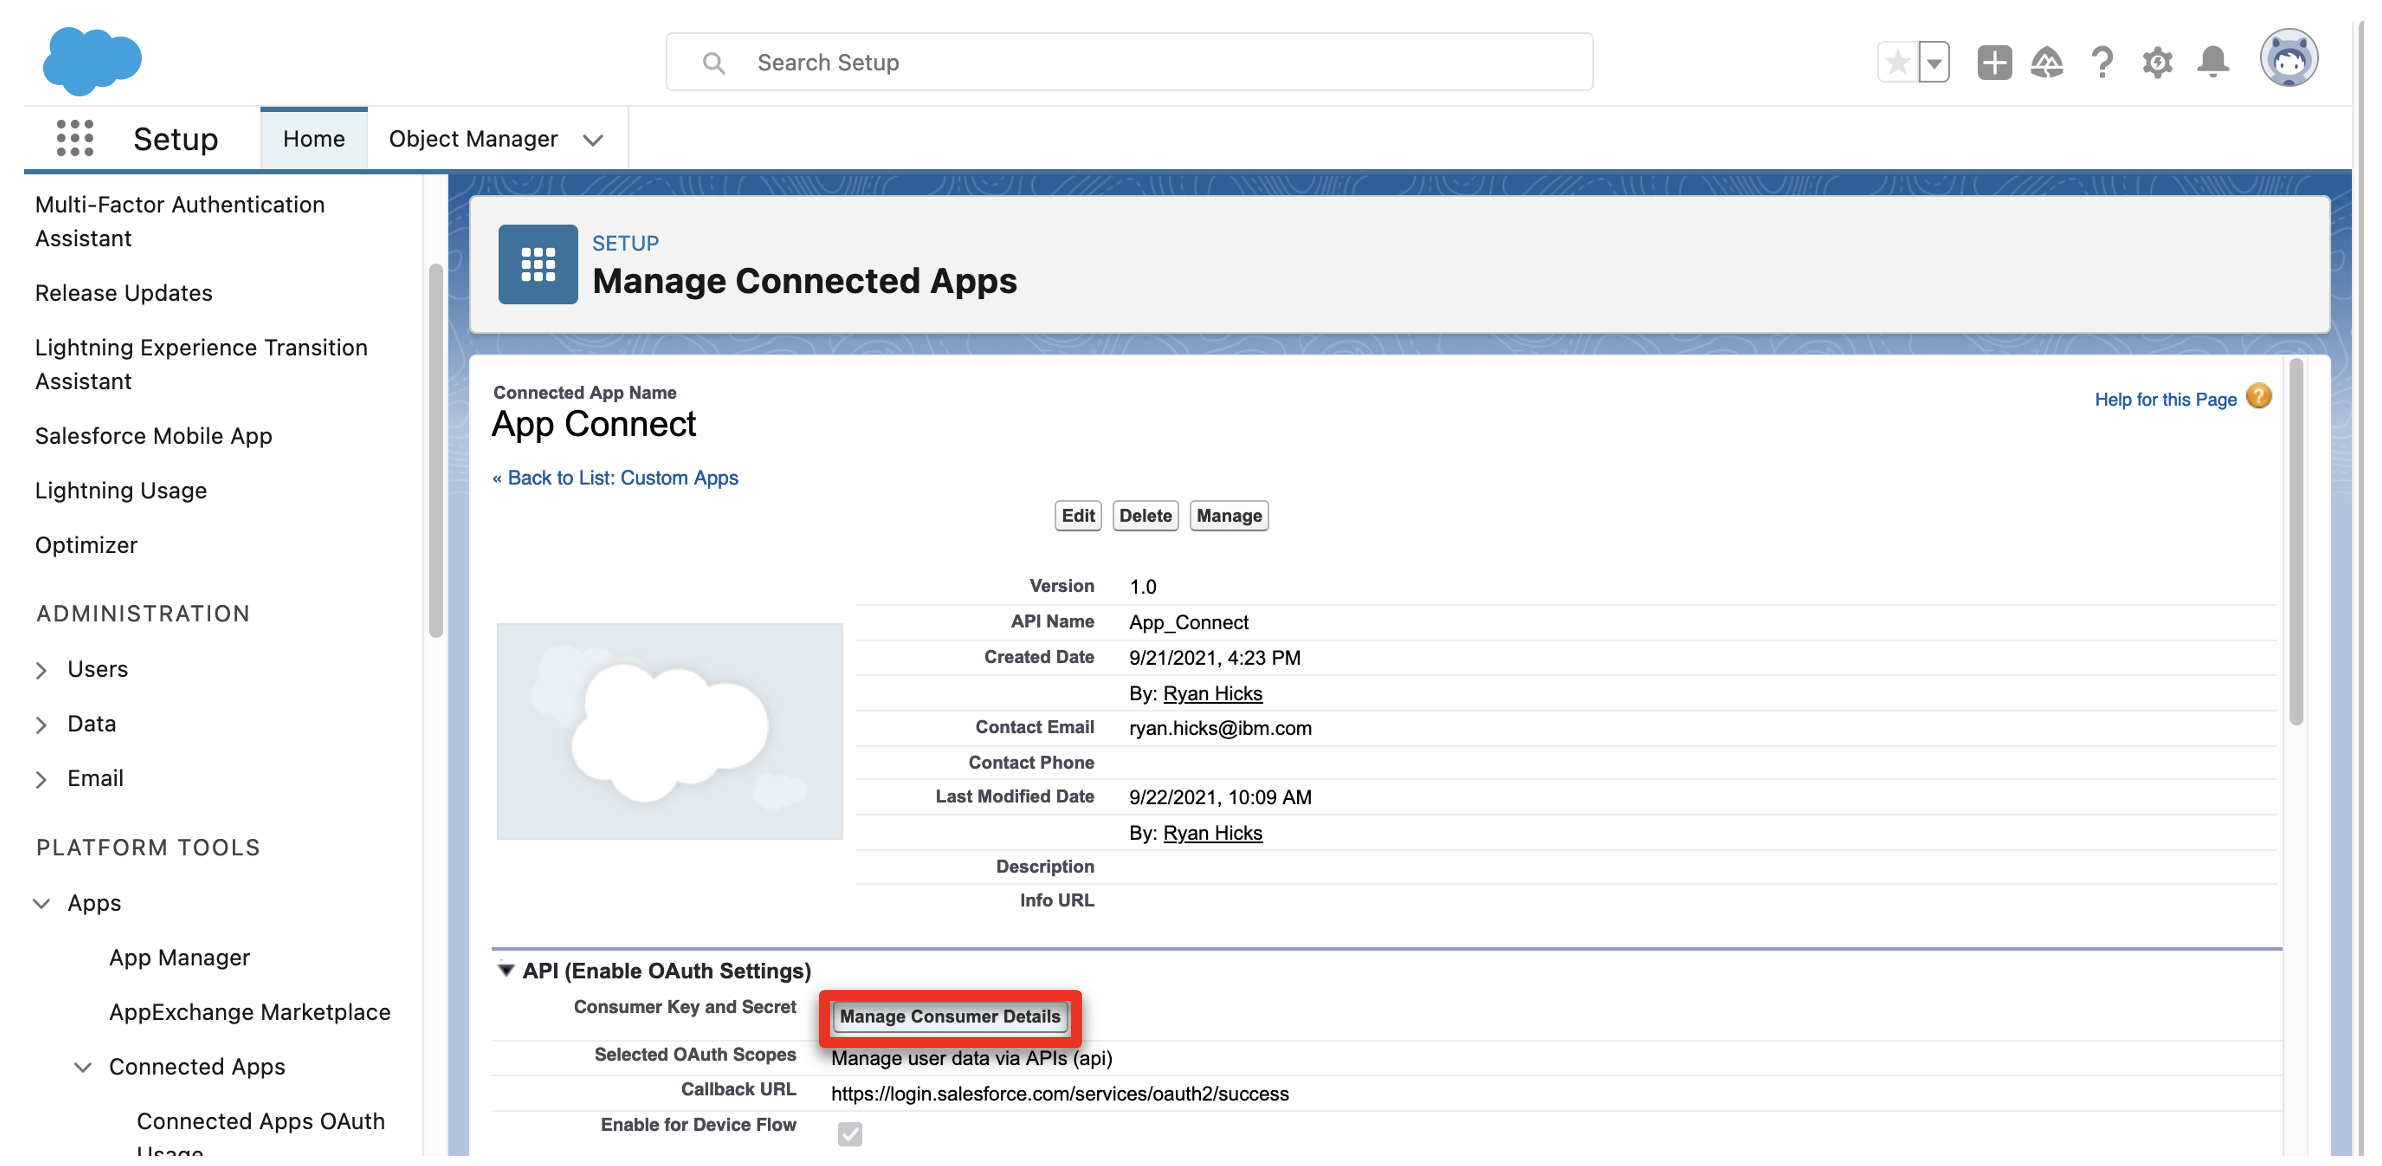This screenshot has height=1166, width=2382.
Task: Open Ryan Hicks link under Created Date
Action: click(x=1213, y=693)
